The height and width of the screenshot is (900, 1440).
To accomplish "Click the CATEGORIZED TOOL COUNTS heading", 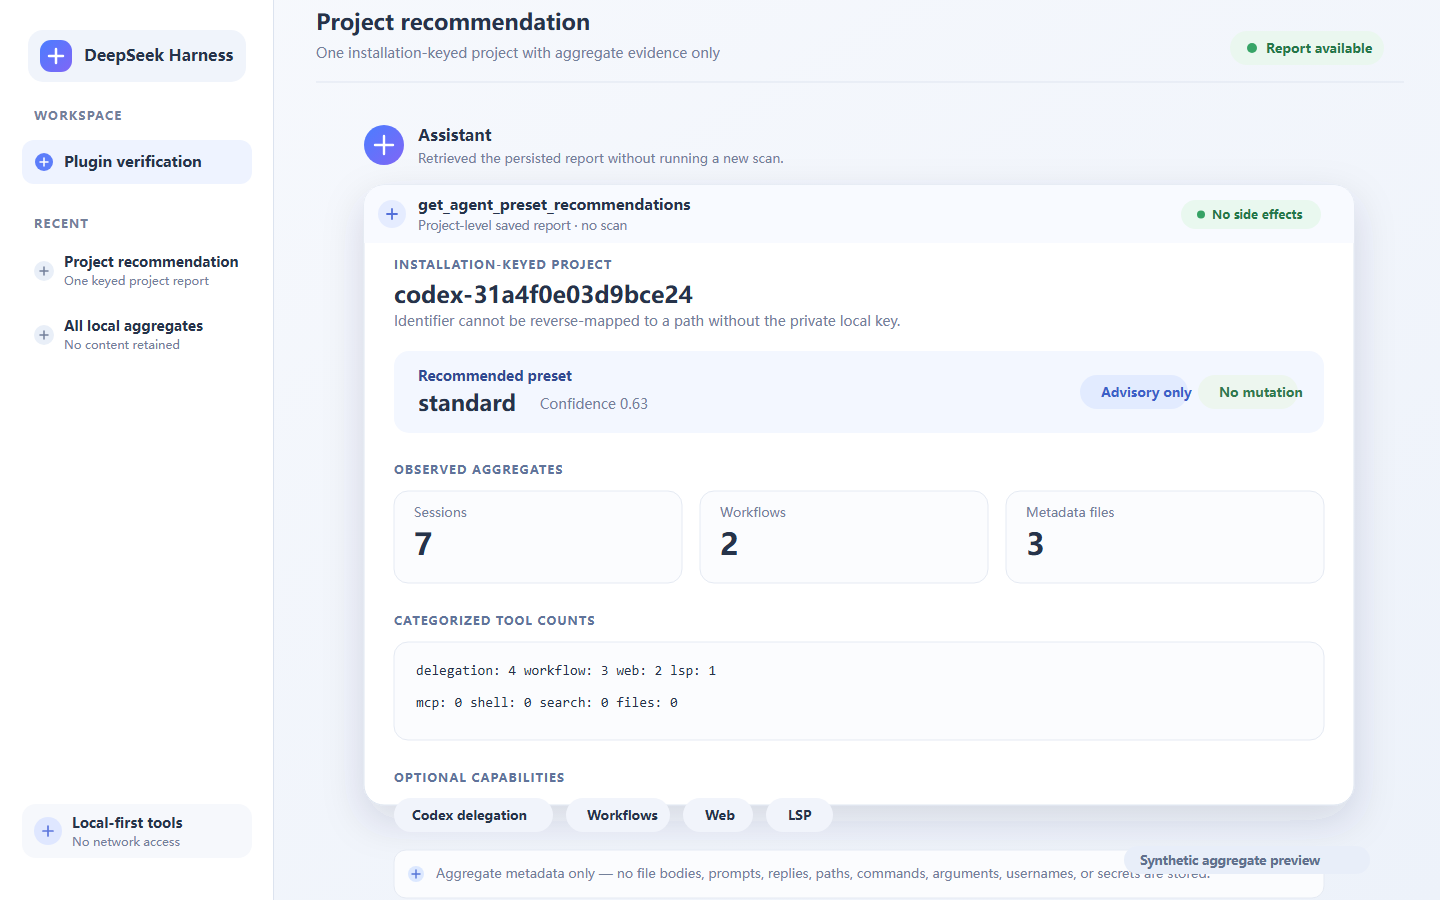I will (x=494, y=621).
